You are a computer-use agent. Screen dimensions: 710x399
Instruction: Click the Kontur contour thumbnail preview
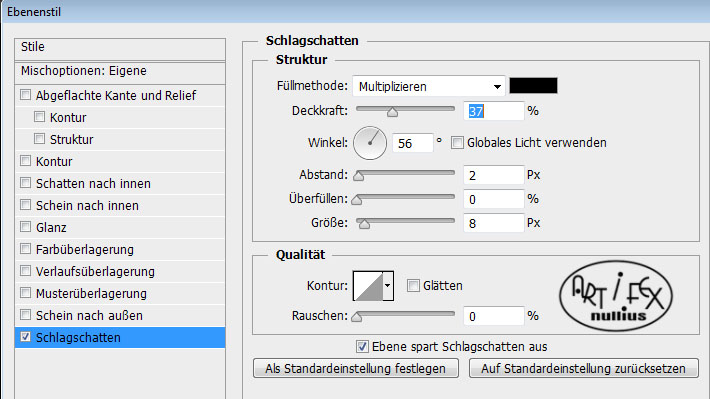[368, 286]
